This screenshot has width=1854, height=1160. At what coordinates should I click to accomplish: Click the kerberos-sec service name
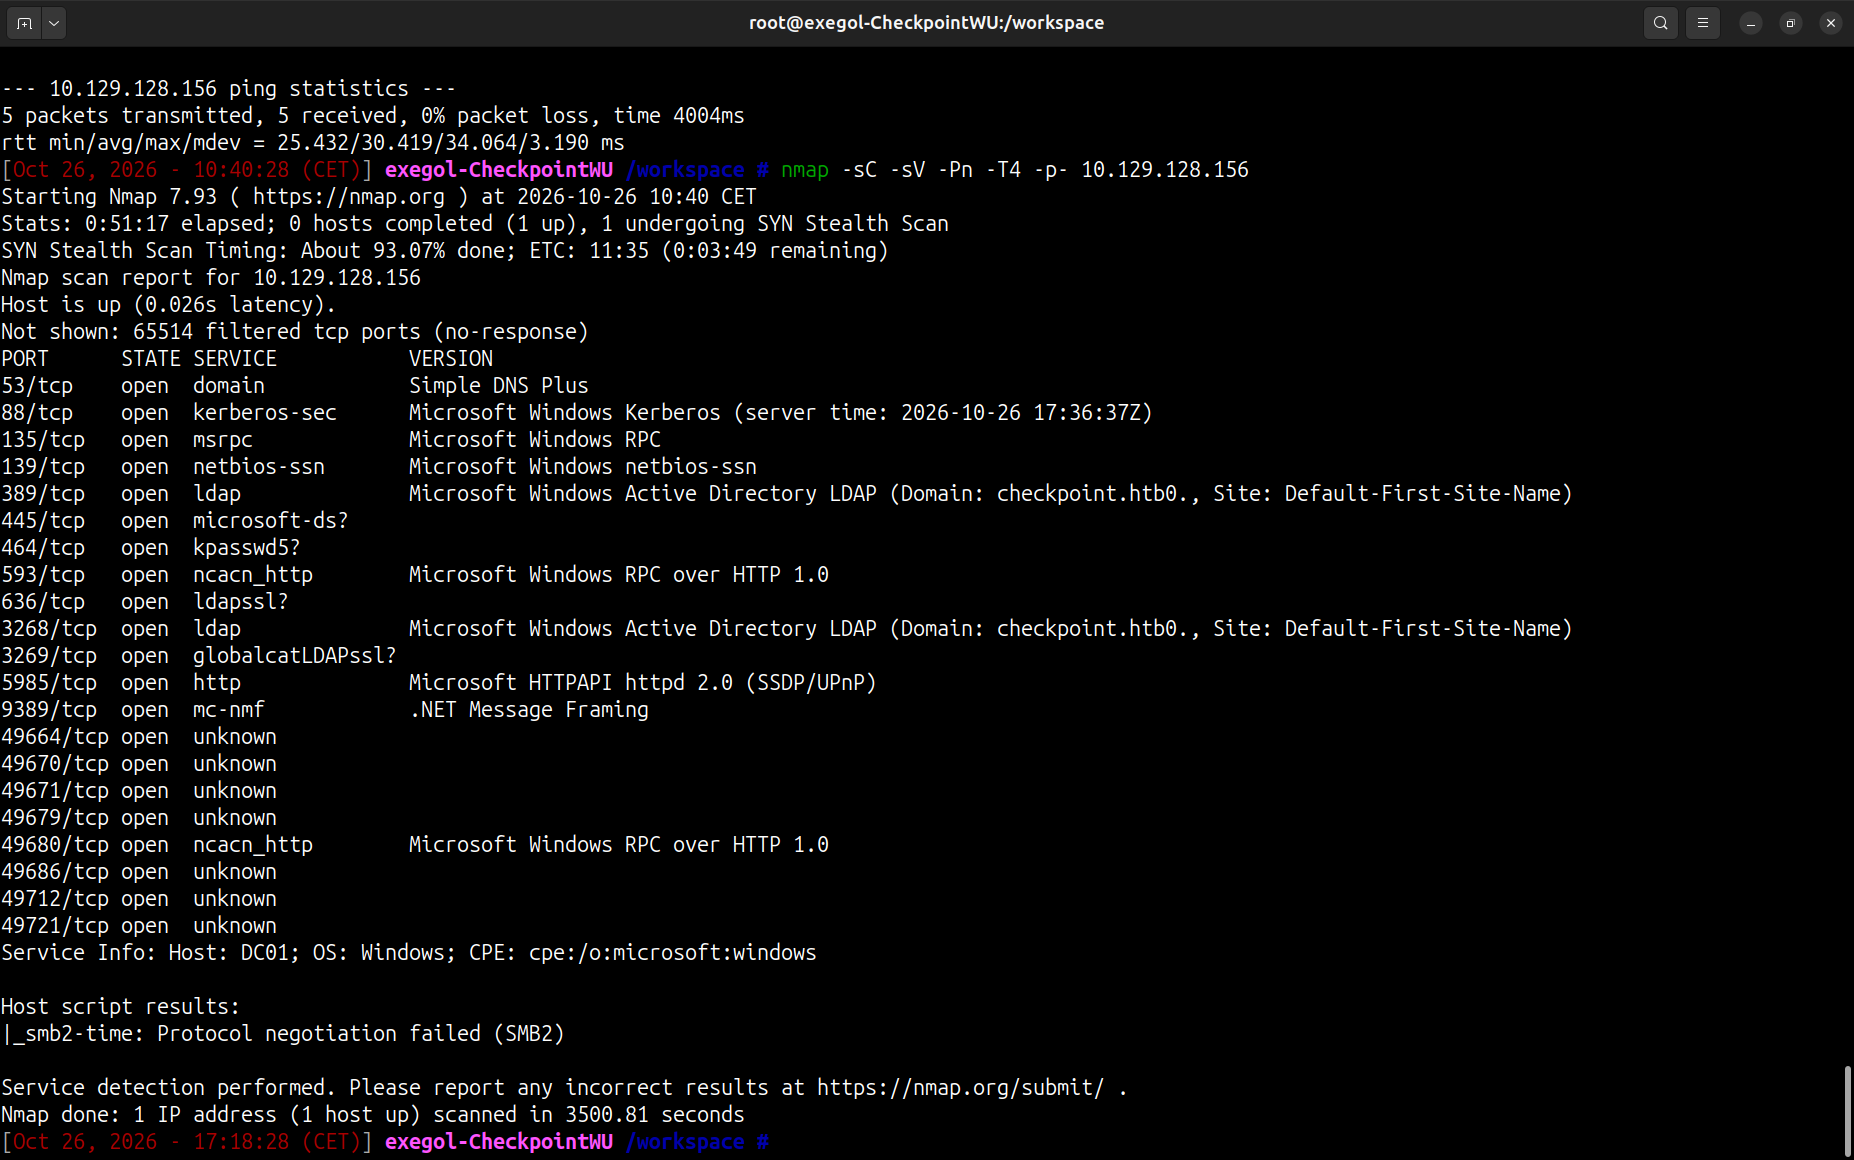coord(265,413)
